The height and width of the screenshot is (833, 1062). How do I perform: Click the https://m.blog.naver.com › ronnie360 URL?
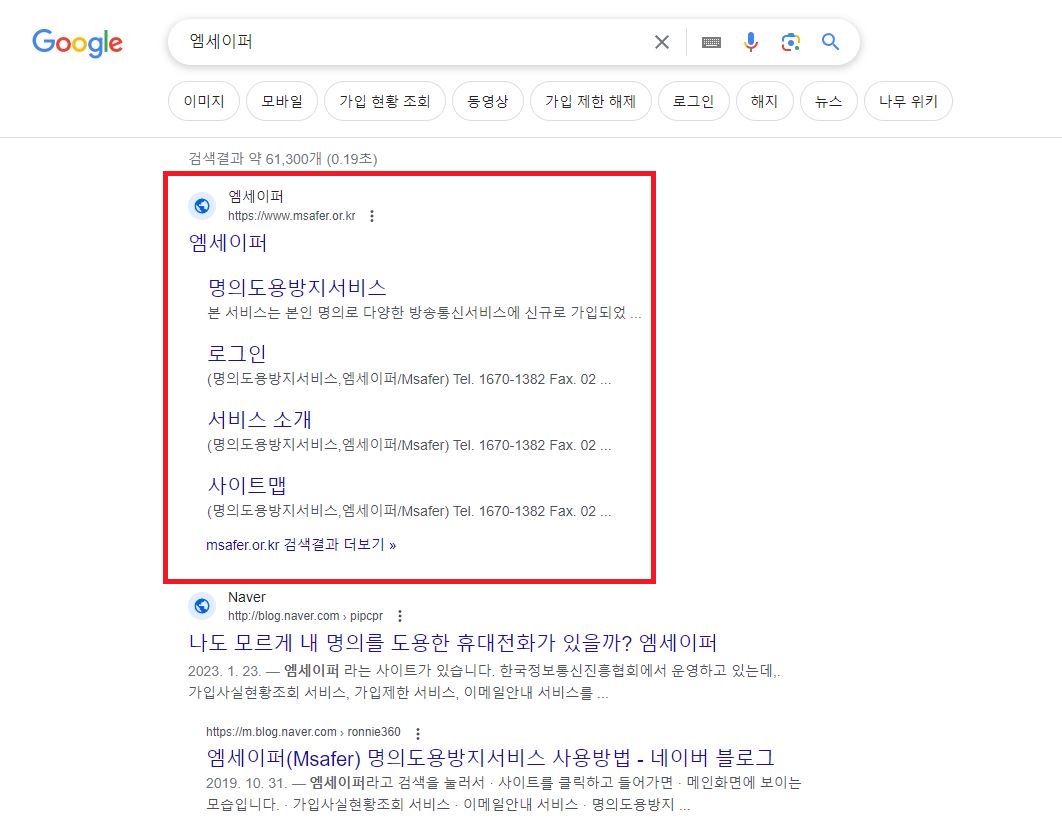pyautogui.click(x=303, y=732)
